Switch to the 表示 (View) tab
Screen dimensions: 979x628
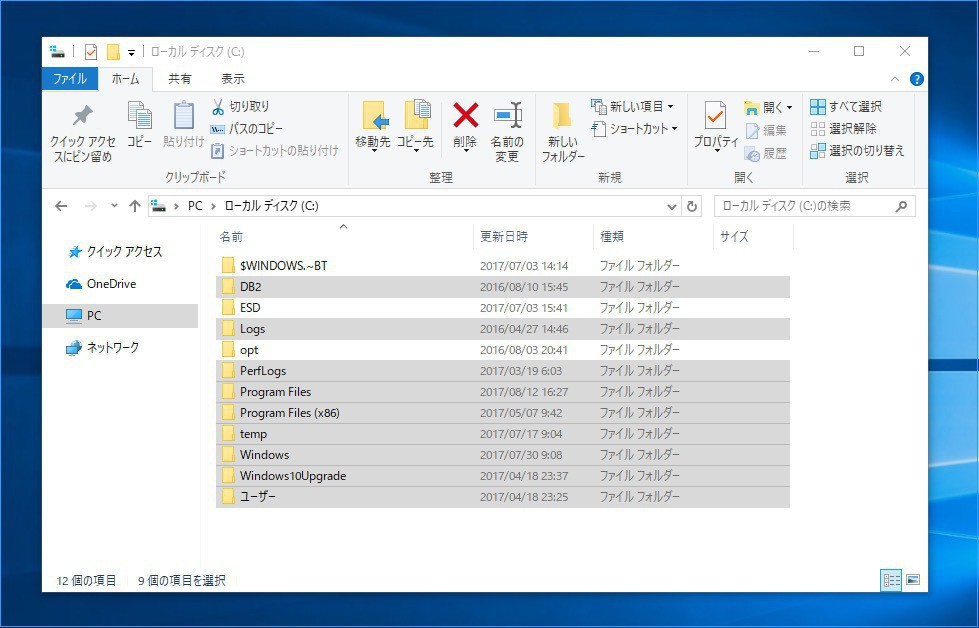click(232, 79)
